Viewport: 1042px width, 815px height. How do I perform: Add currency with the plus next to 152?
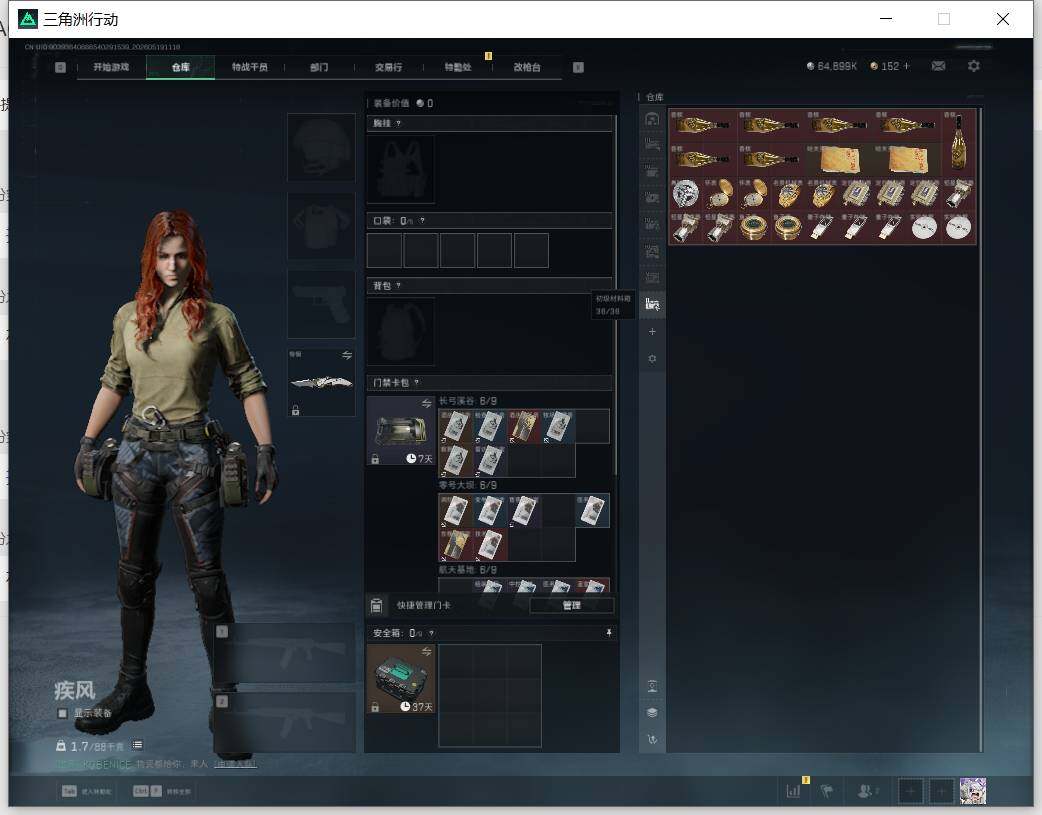pyautogui.click(x=906, y=66)
